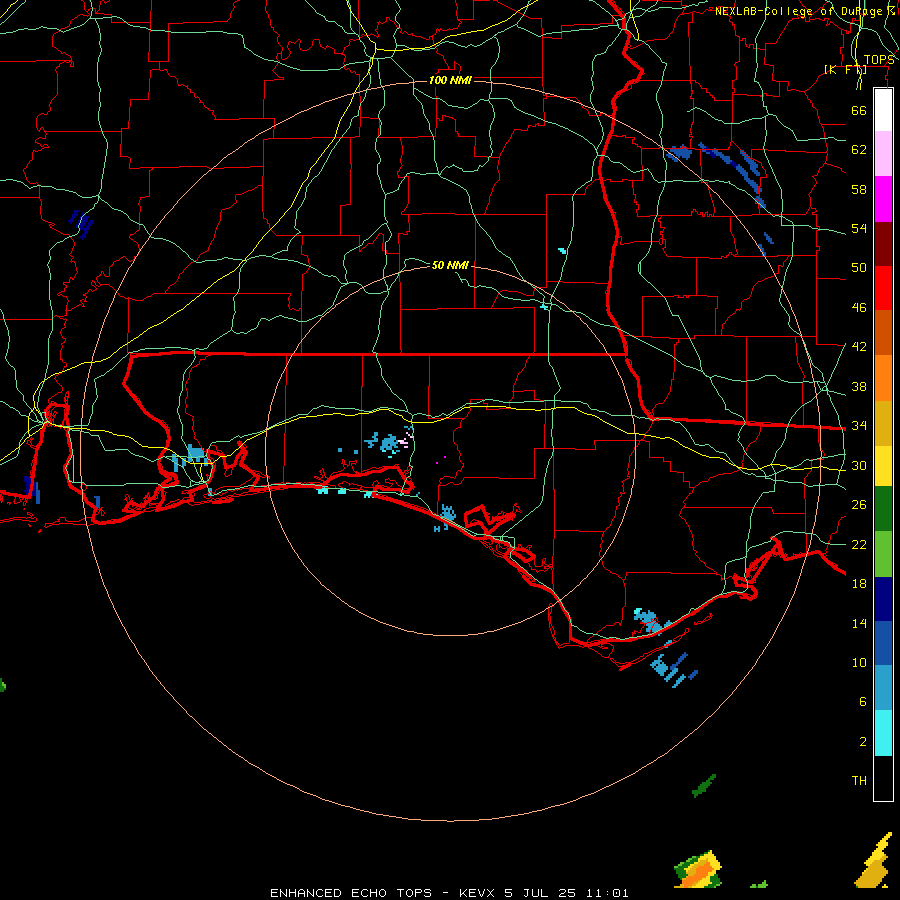This screenshot has height=900, width=900.
Task: Click the legend value "26"
Action: tap(859, 505)
